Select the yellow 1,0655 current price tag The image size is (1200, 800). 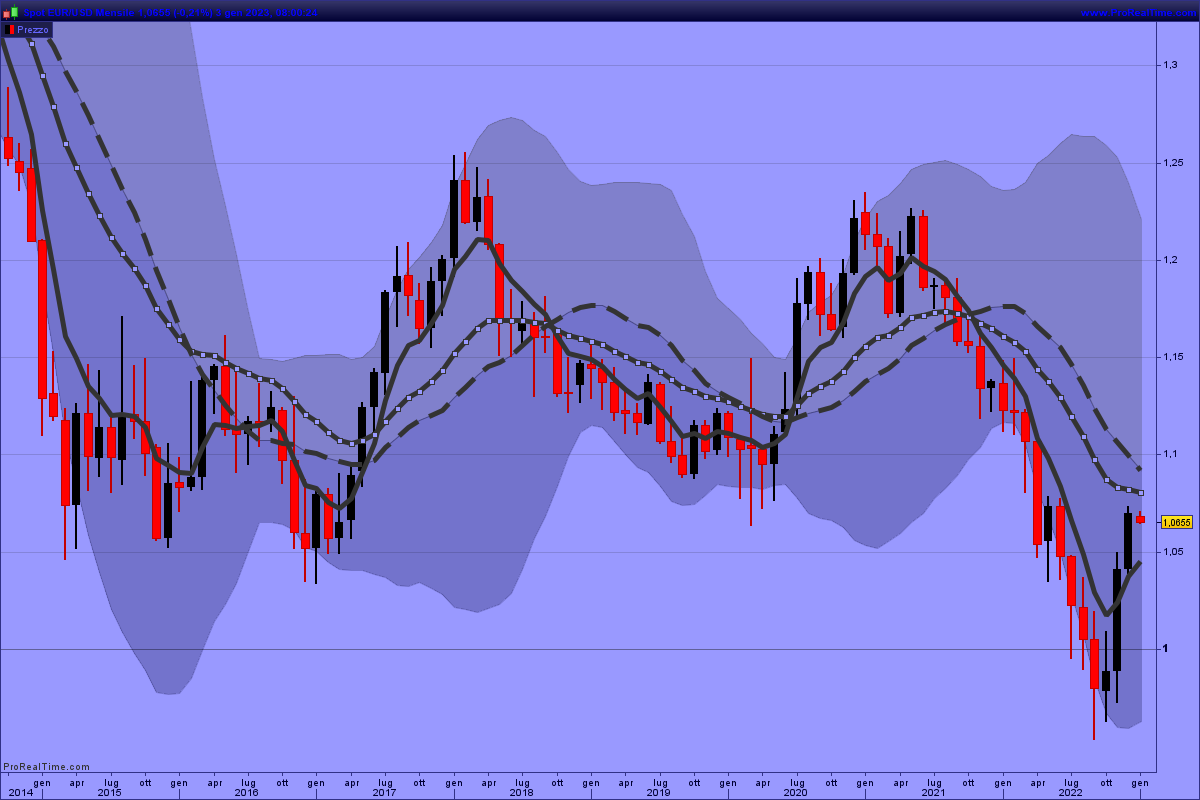[x=1177, y=522]
